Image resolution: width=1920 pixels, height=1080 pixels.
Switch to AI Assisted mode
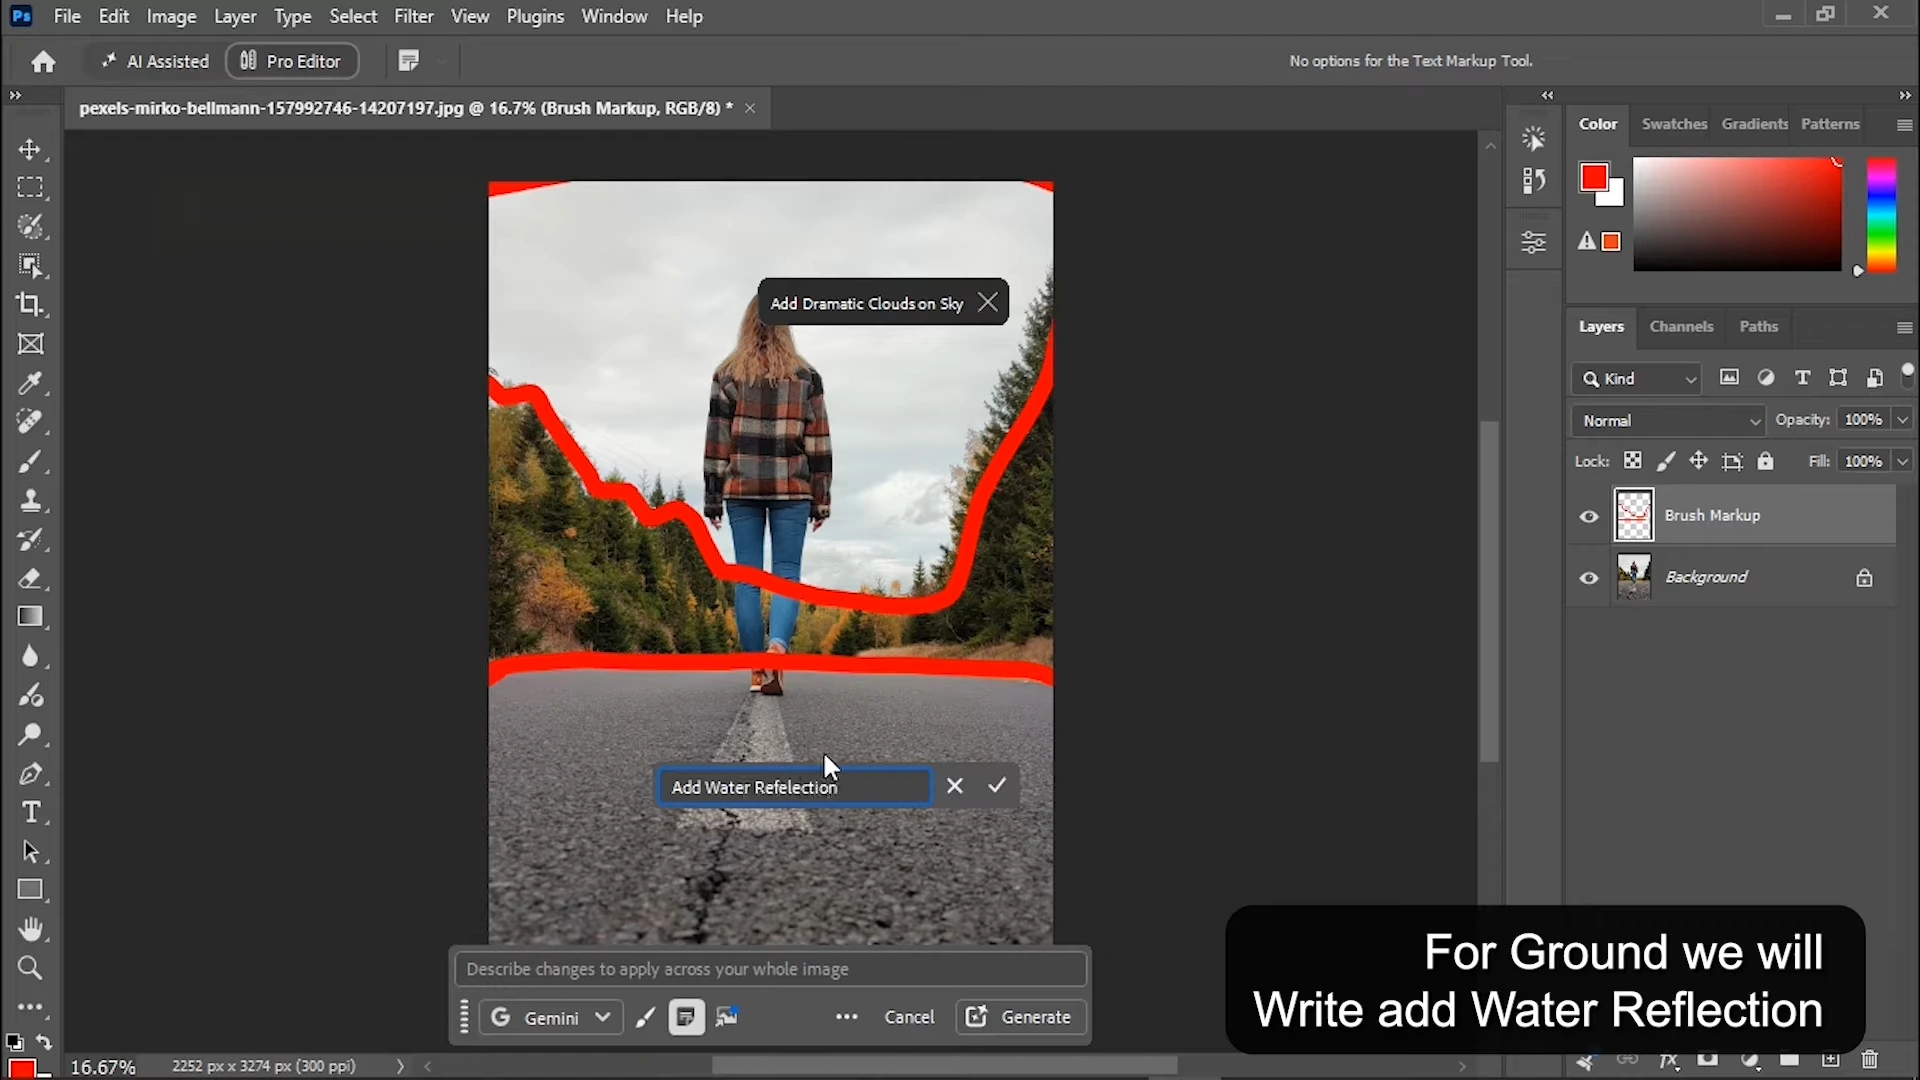[155, 61]
